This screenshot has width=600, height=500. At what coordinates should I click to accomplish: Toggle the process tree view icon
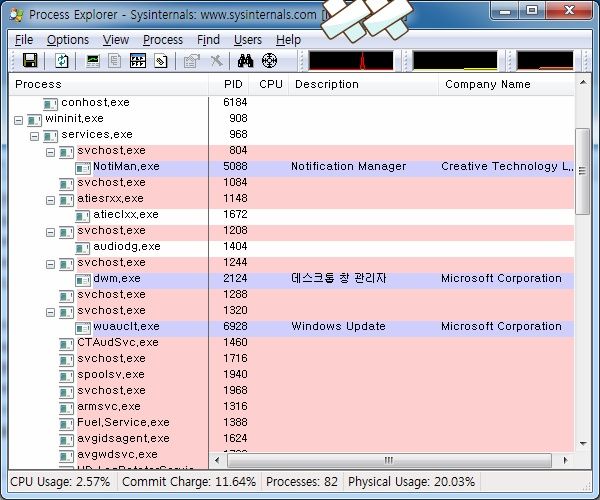click(x=114, y=60)
